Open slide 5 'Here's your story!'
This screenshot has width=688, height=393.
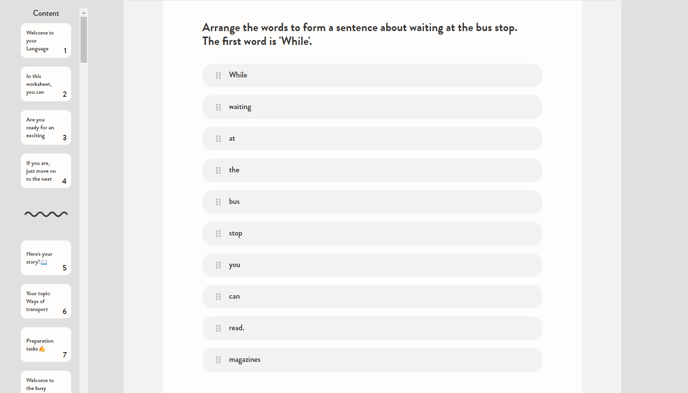click(46, 257)
